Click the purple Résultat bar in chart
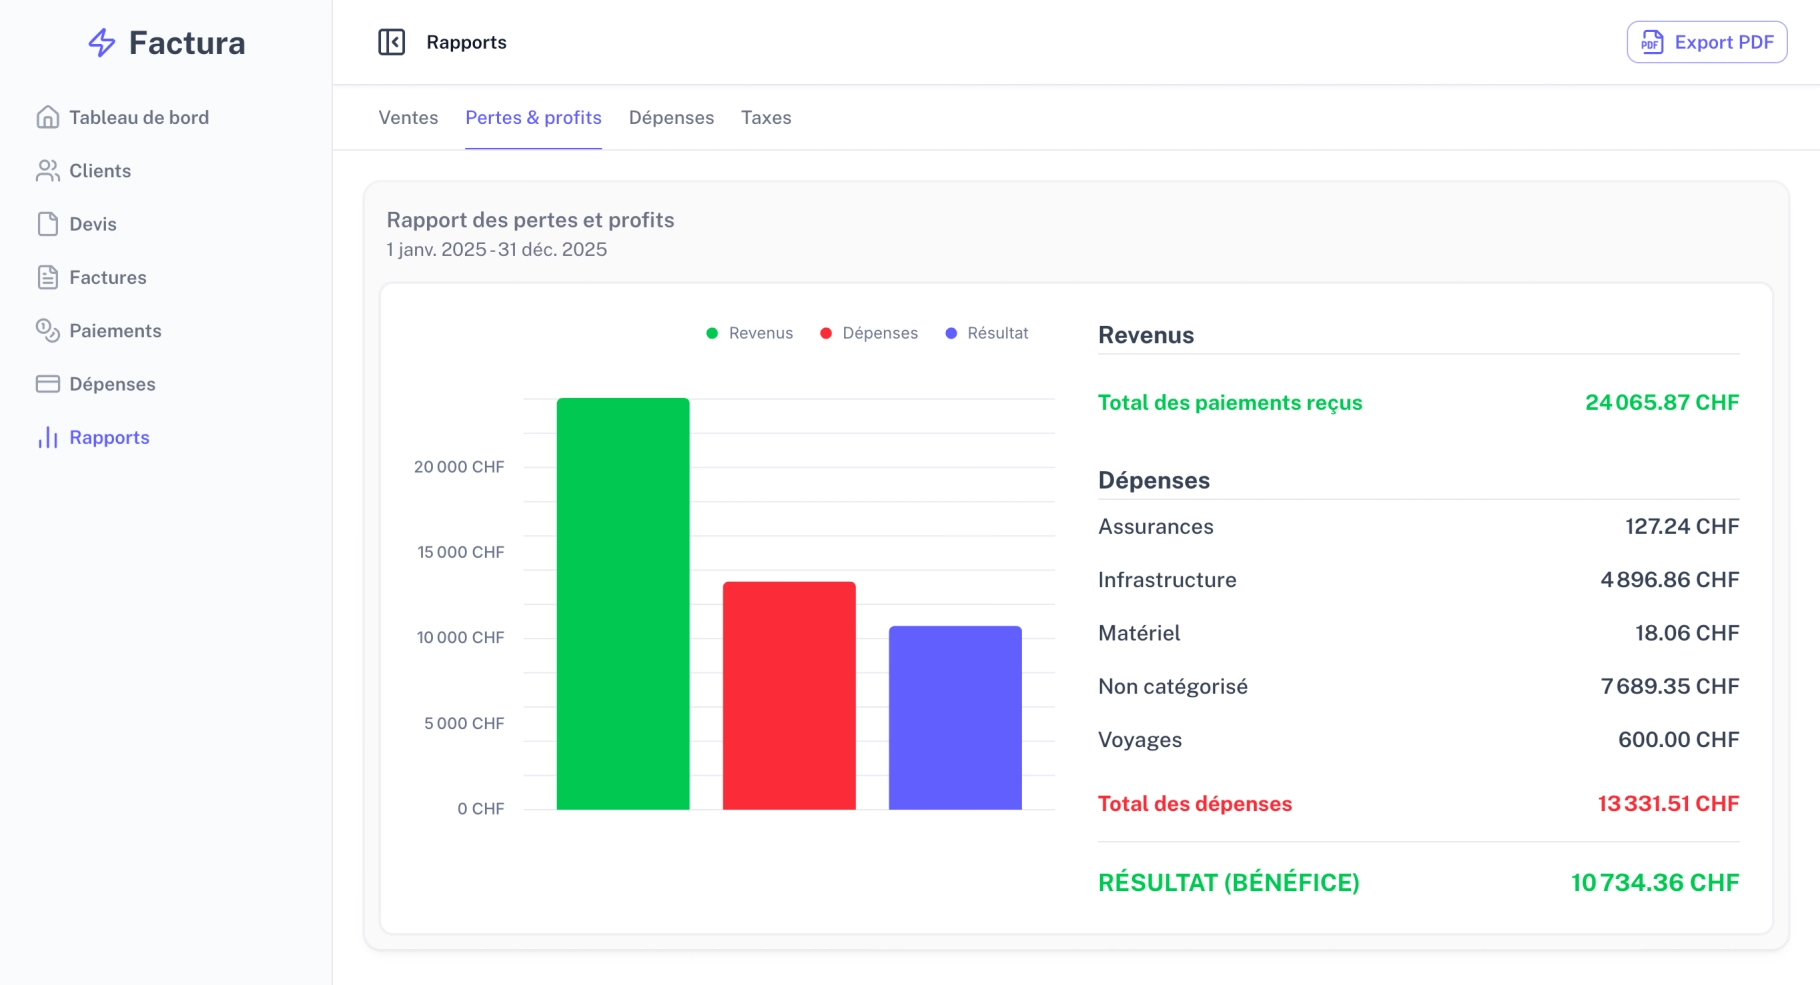Screen dimensions: 1820x985 pyautogui.click(x=955, y=718)
